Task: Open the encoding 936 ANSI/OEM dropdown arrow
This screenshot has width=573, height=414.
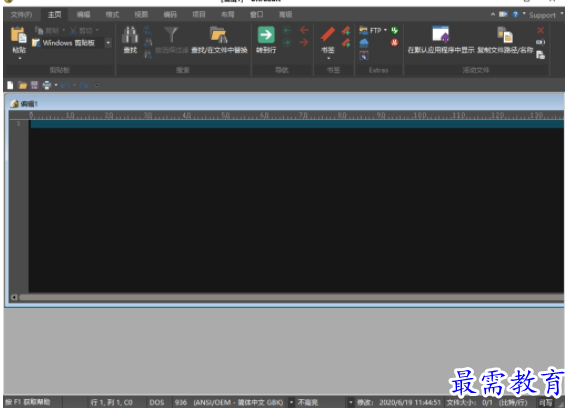Action: (291, 402)
